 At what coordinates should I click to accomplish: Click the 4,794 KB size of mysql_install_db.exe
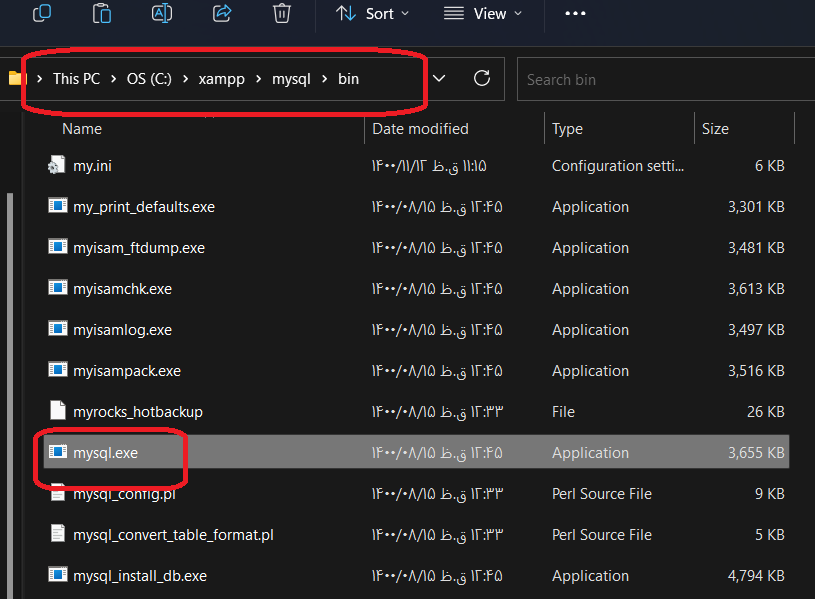[x=756, y=576]
